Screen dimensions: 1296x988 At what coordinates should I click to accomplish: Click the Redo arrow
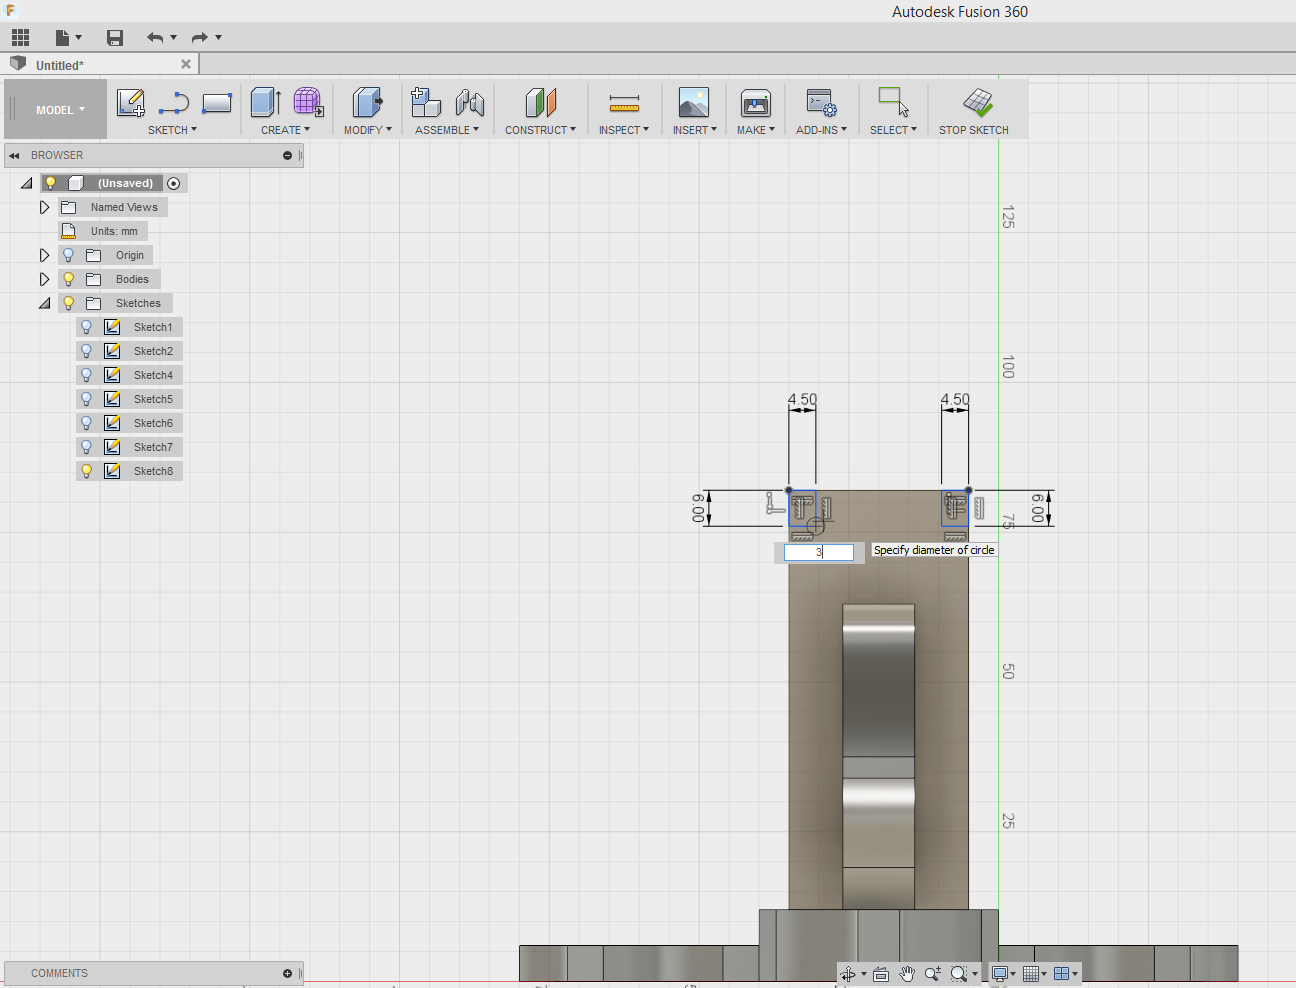[200, 38]
